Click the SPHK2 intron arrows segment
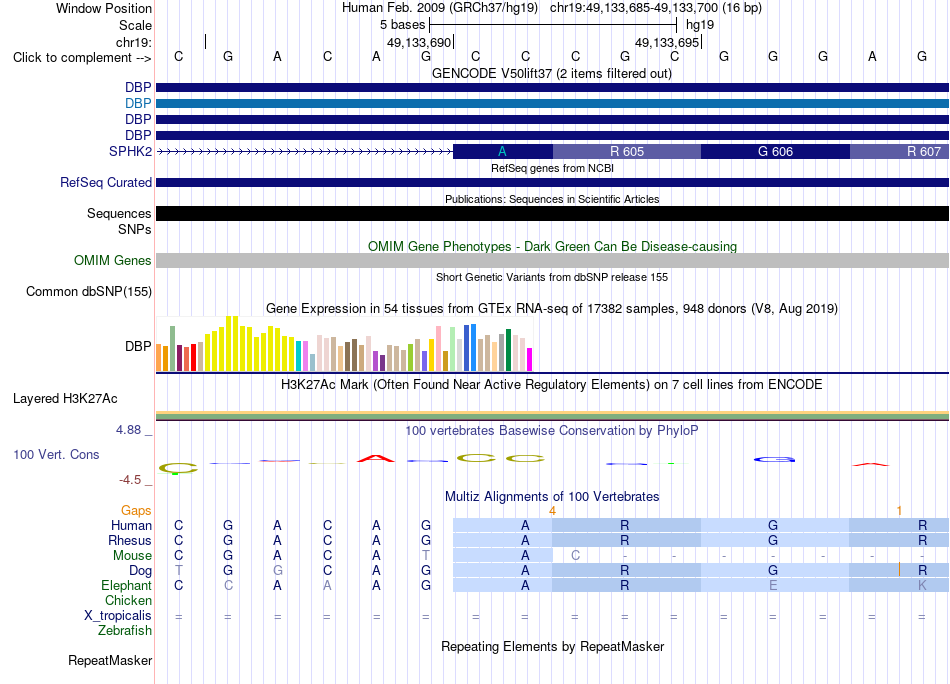950x684 pixels. (305, 151)
